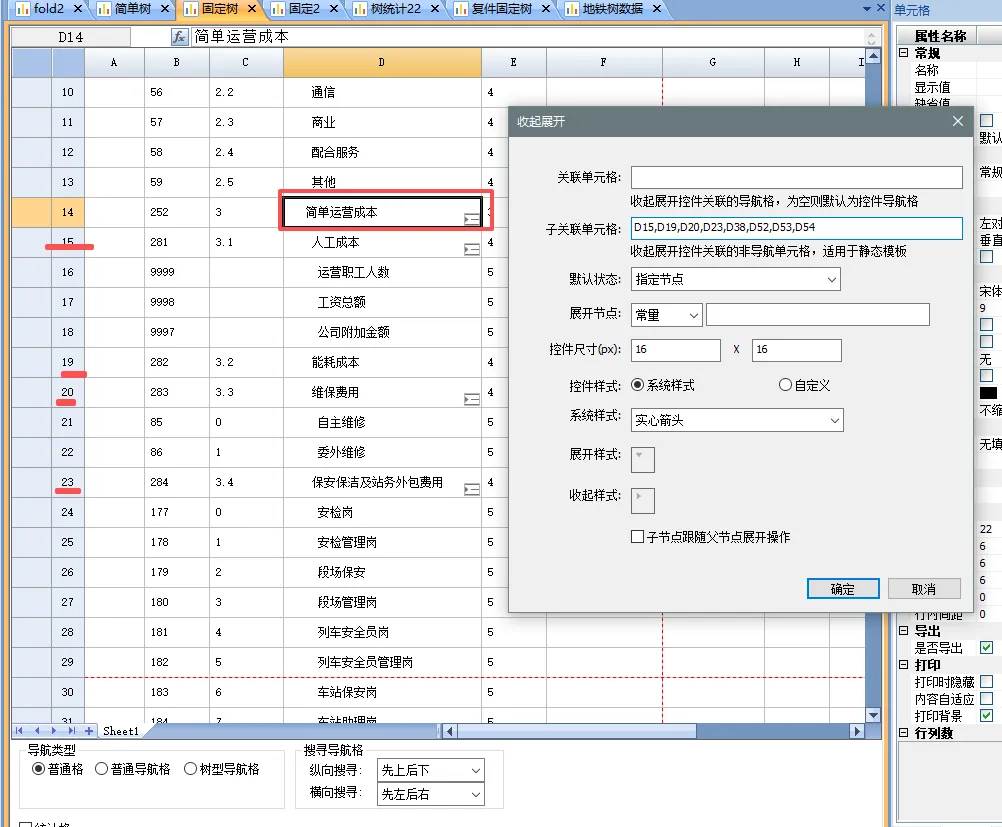Viewport: 1002px width, 827px height.
Task: Click the 取消 button
Action: coord(923,589)
